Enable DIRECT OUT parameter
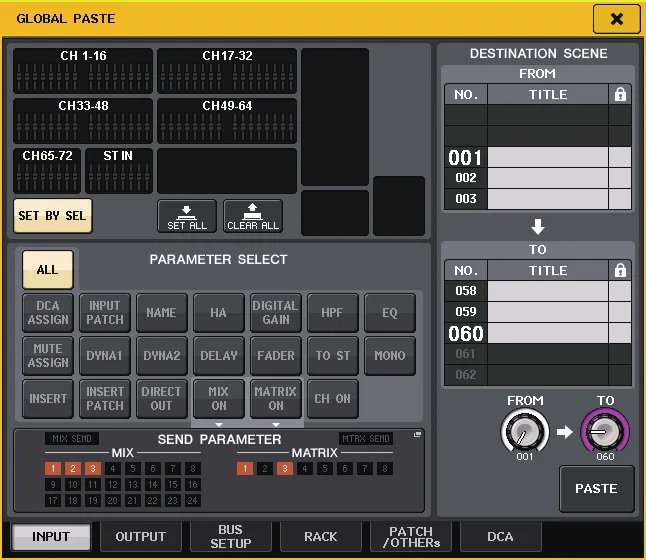Screen dimensions: 646x560 pyautogui.click(x=162, y=399)
